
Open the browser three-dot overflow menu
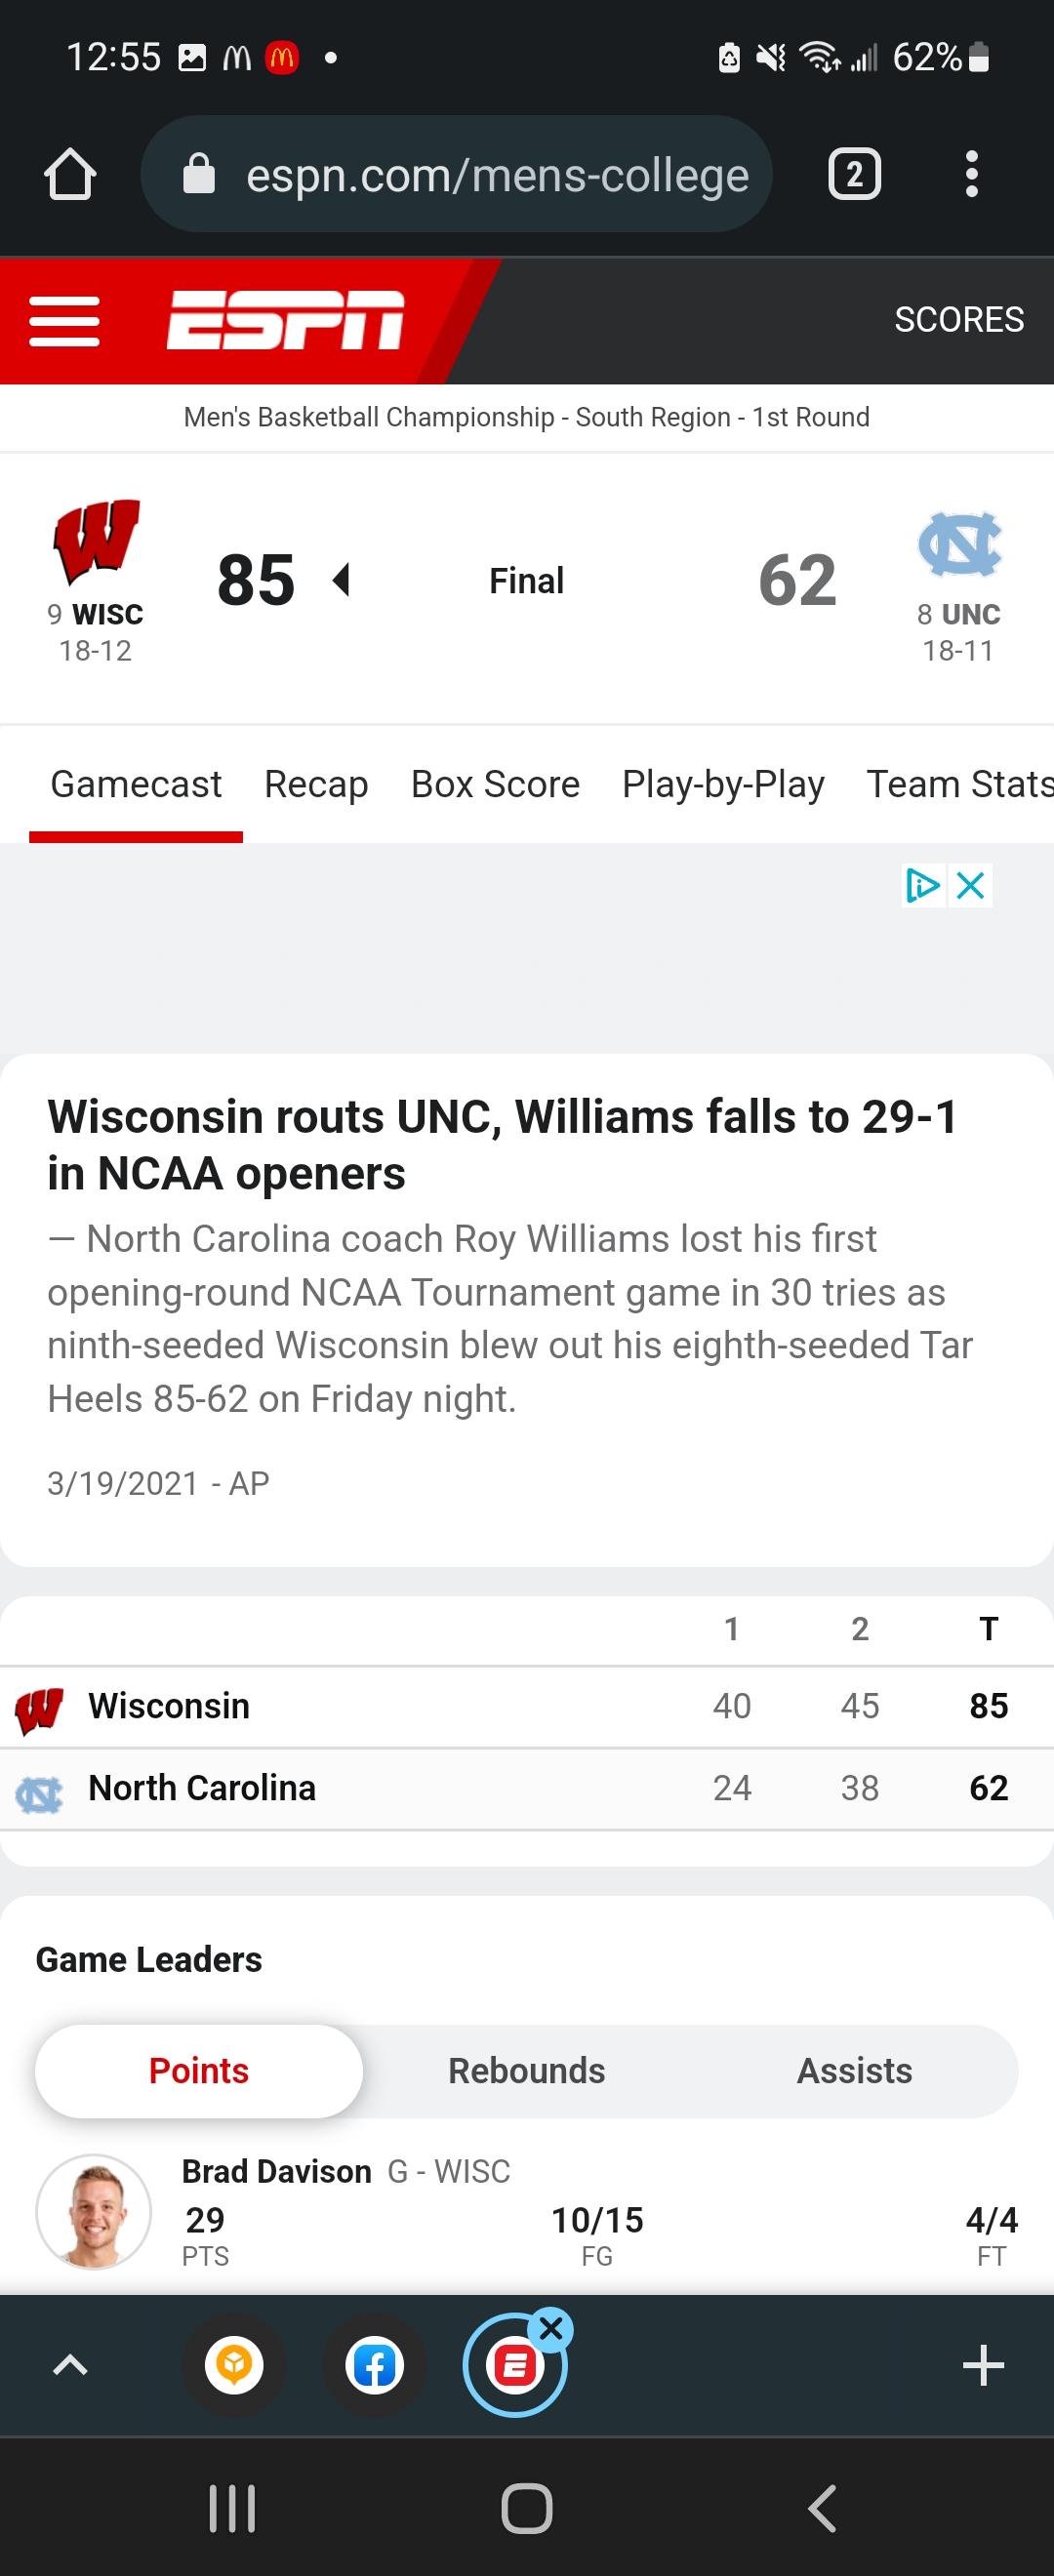click(x=971, y=174)
